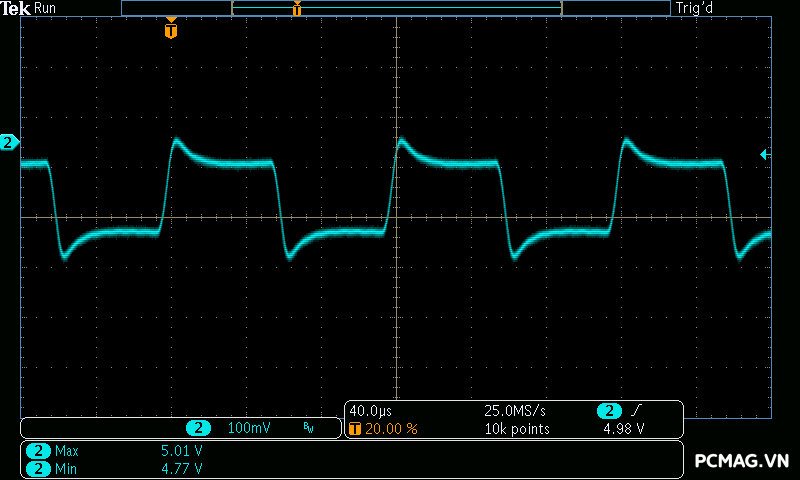The image size is (800, 480).
Task: Click the trigger source 2 badge
Action: [x=609, y=411]
